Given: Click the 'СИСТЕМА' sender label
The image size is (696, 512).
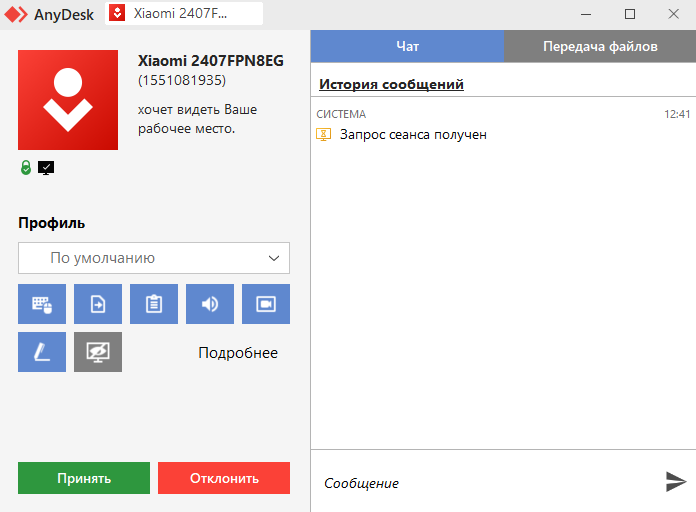Looking at the screenshot, I should point(341,114).
